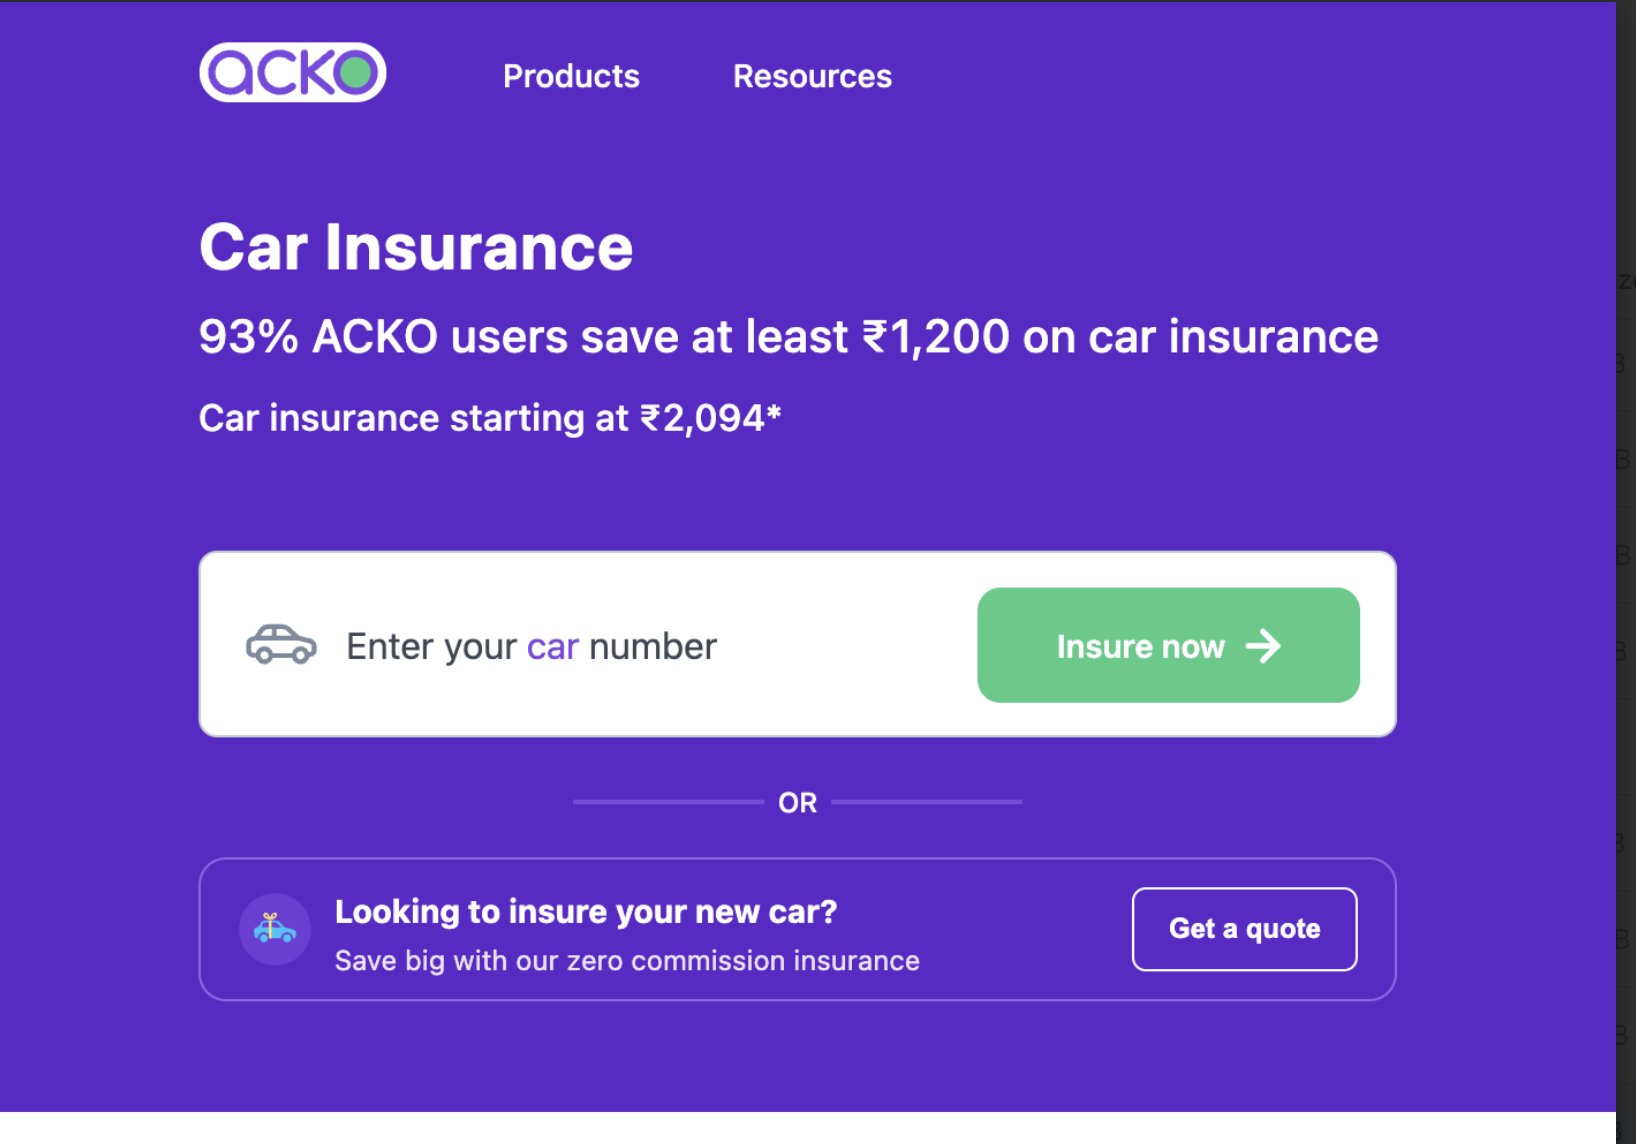Click the line right of OR
This screenshot has width=1636, height=1144.
click(926, 802)
